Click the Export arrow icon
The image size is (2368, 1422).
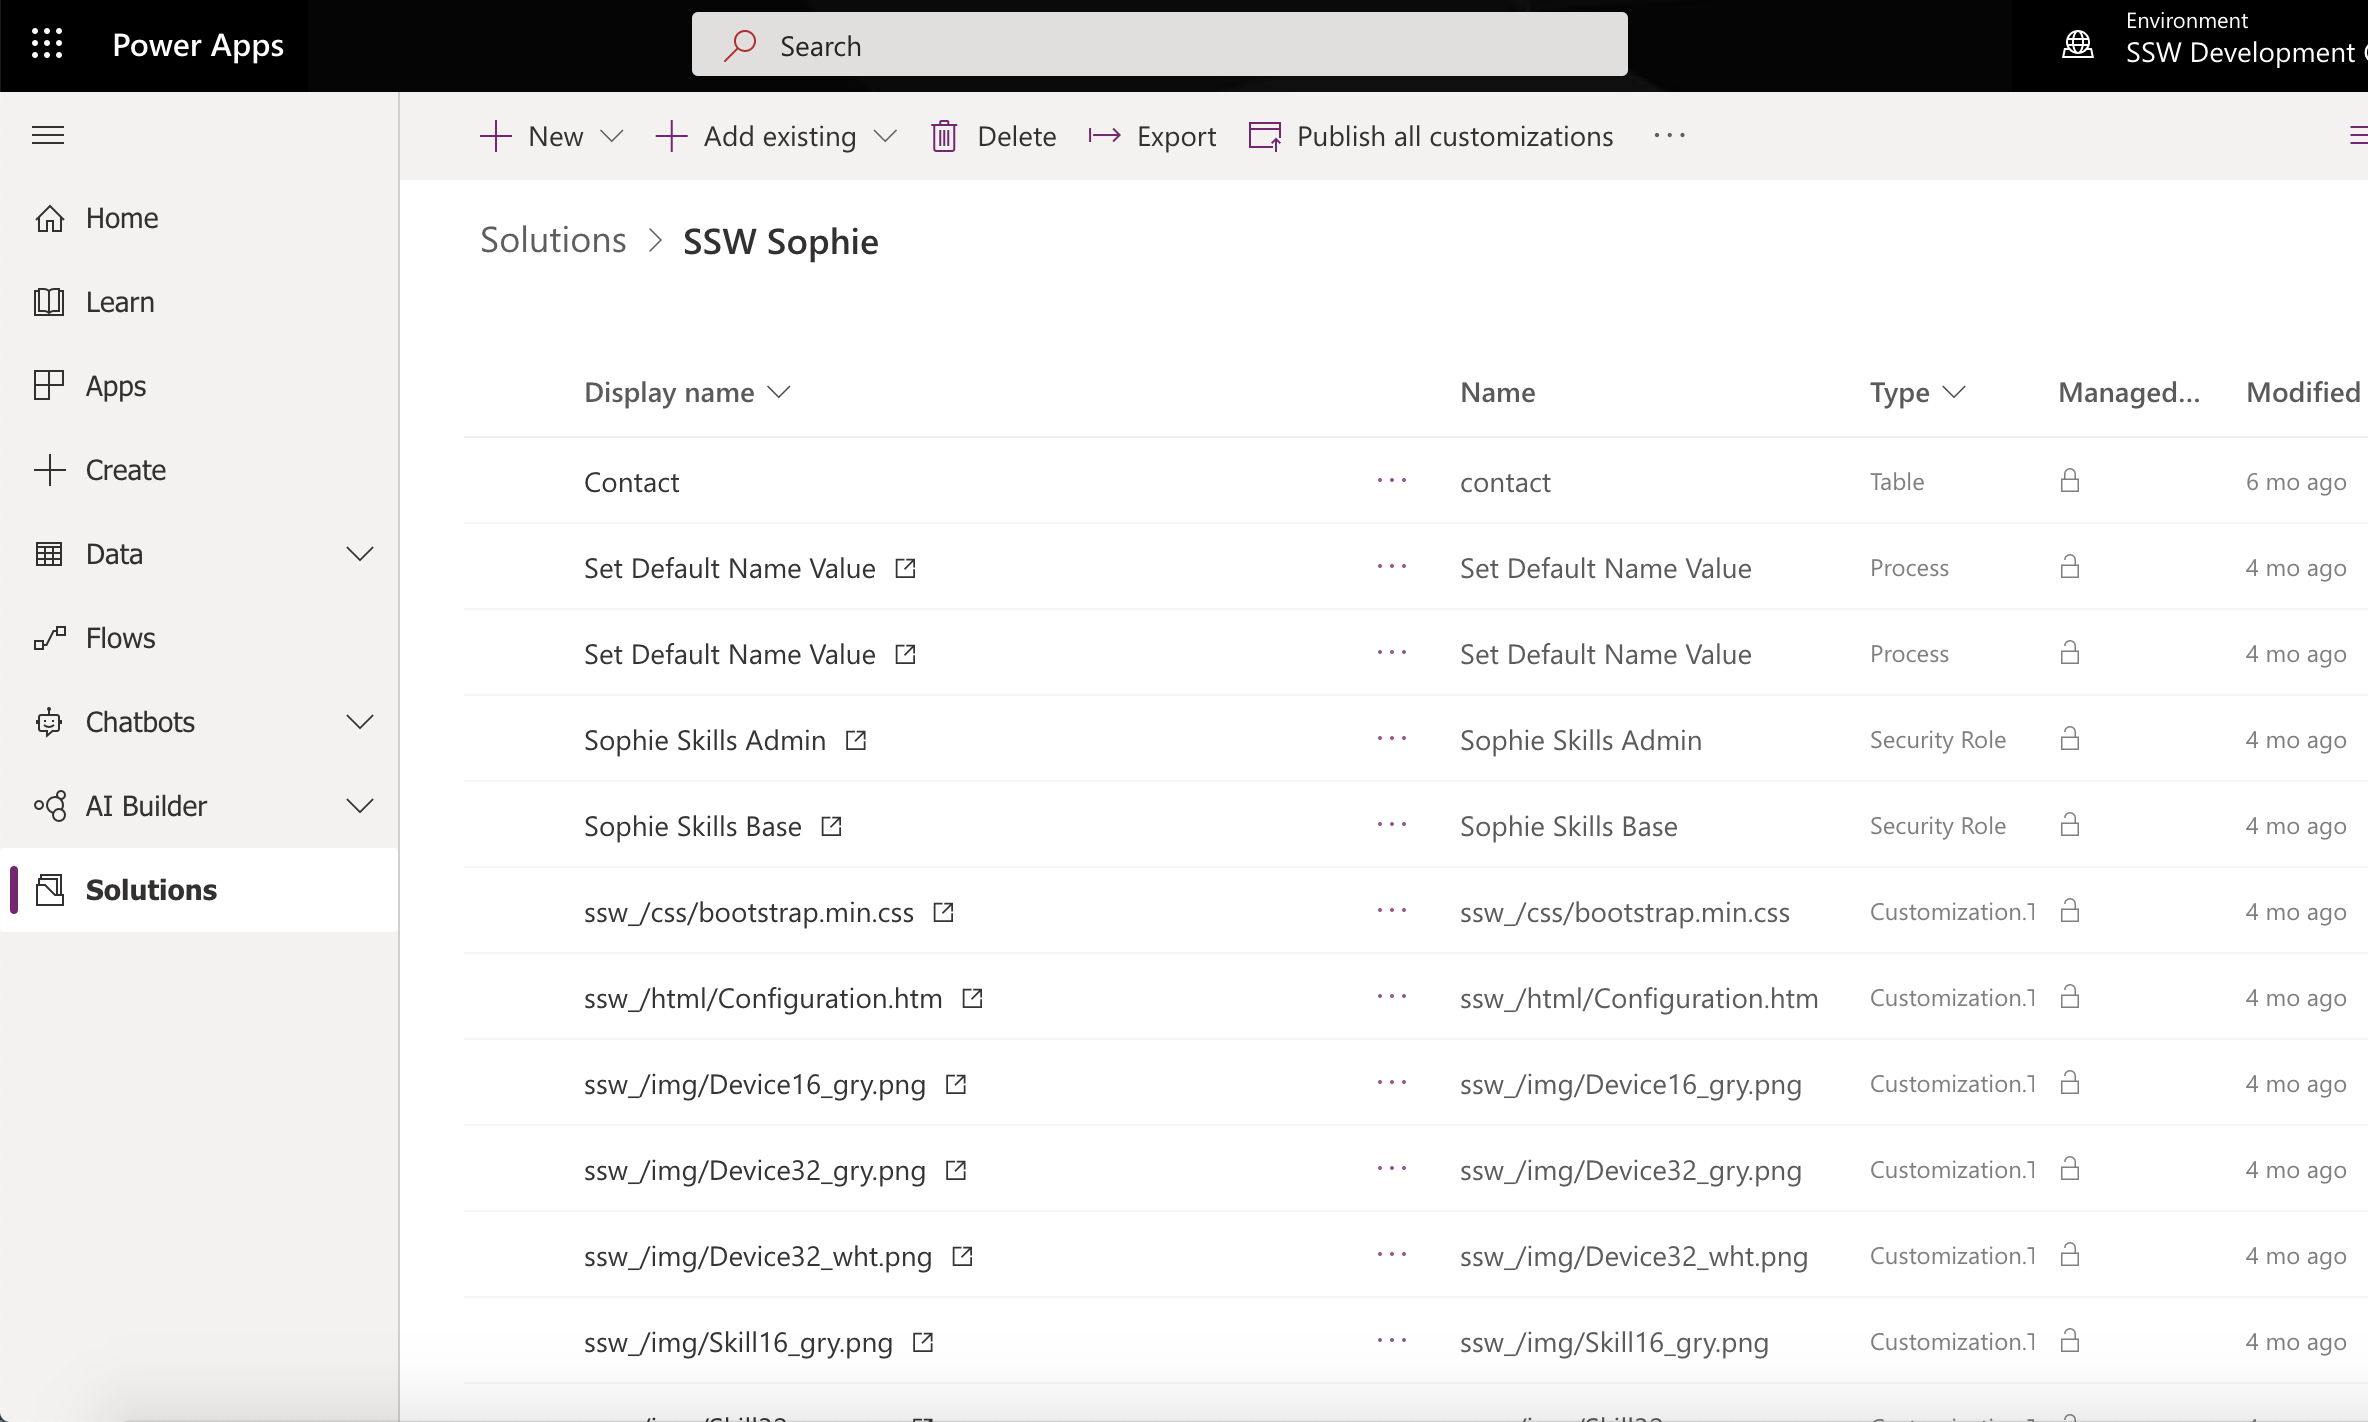click(1104, 136)
